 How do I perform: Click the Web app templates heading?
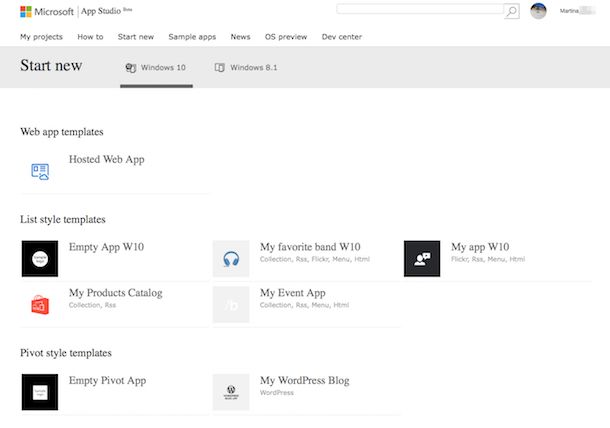tap(62, 132)
